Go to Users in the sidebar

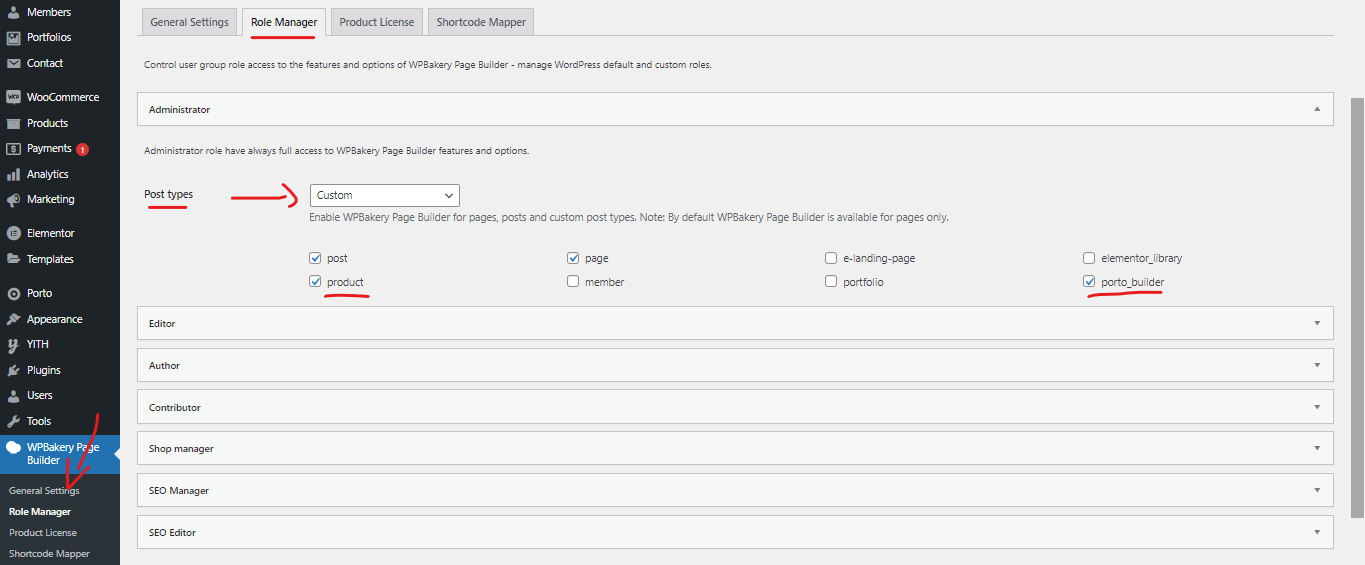[x=40, y=395]
